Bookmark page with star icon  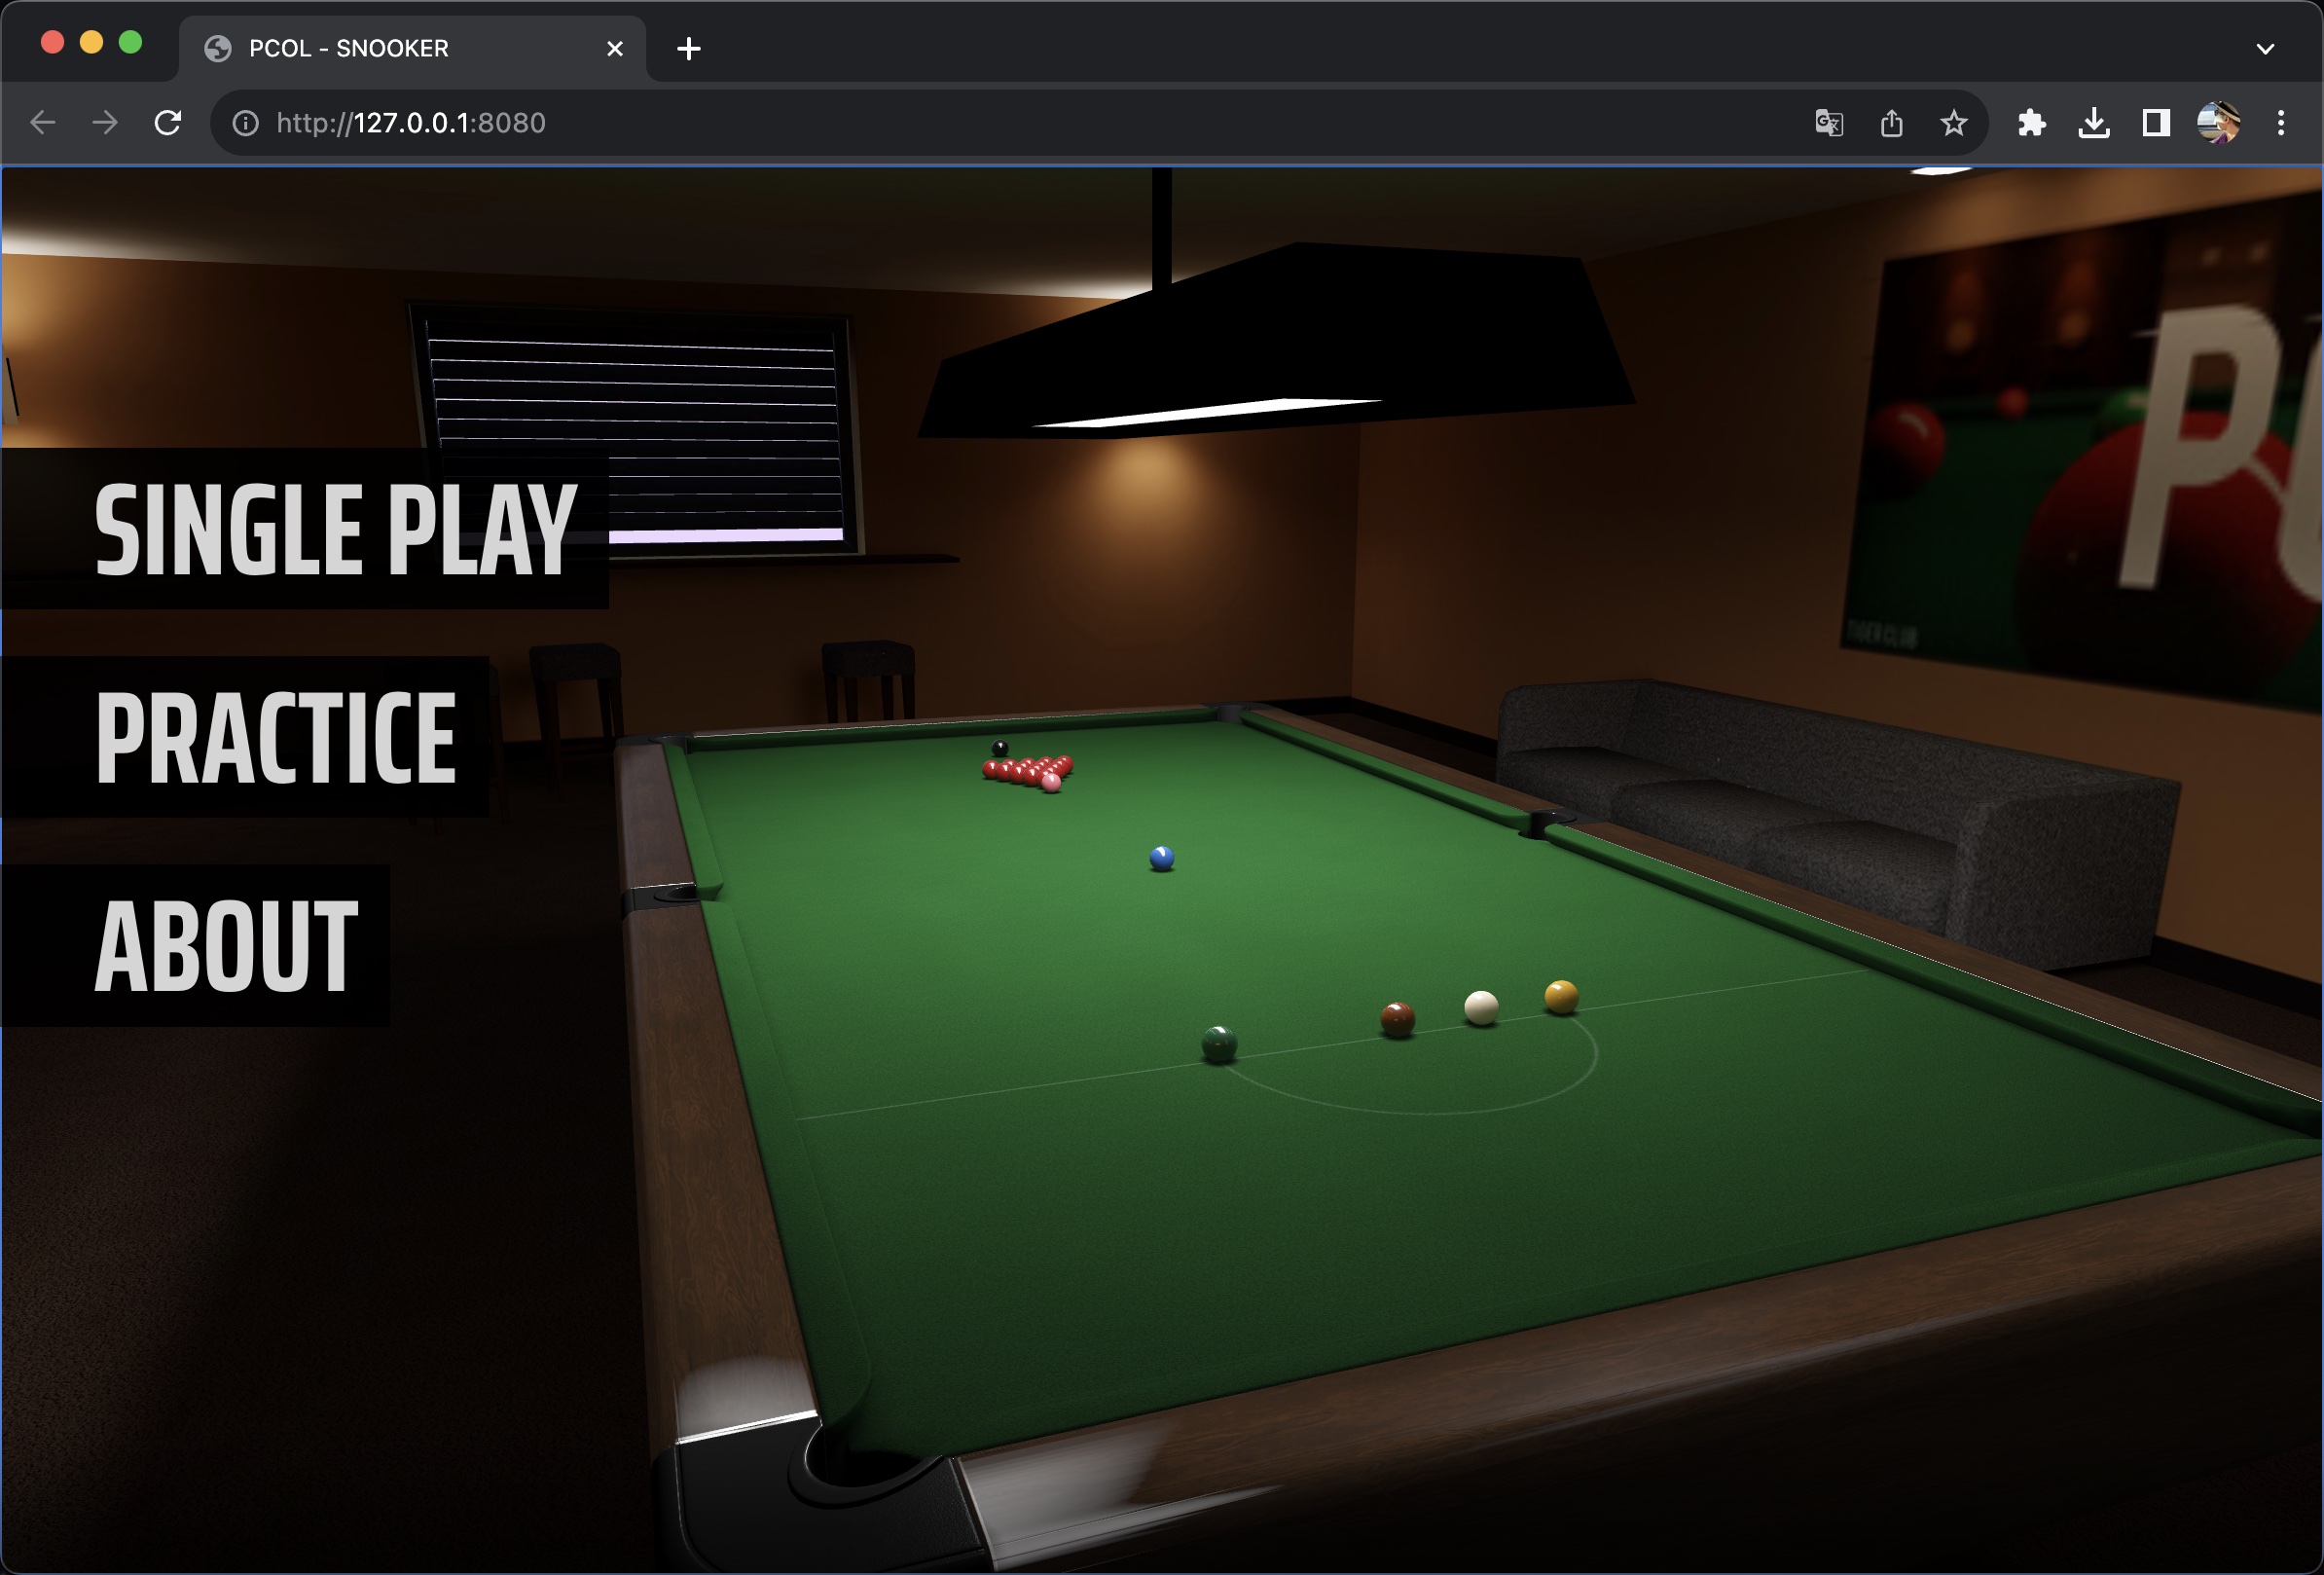[x=1953, y=123]
